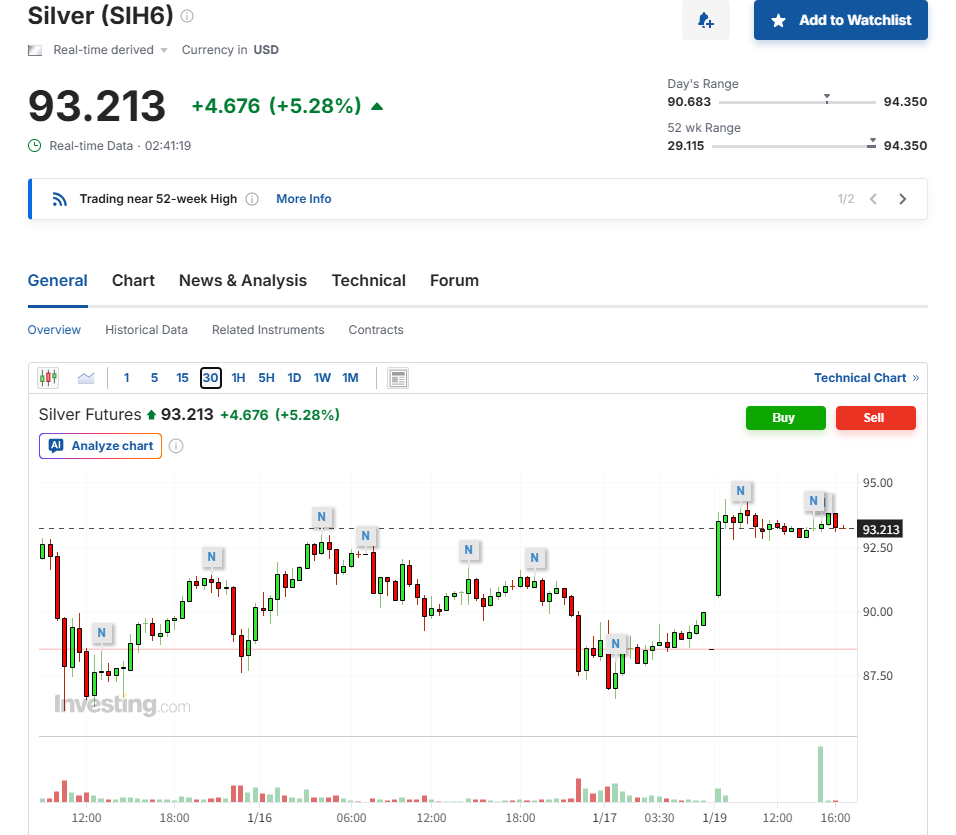Viewport: 956px width, 835px height.
Task: Set chart interval to 1H
Action: point(238,378)
